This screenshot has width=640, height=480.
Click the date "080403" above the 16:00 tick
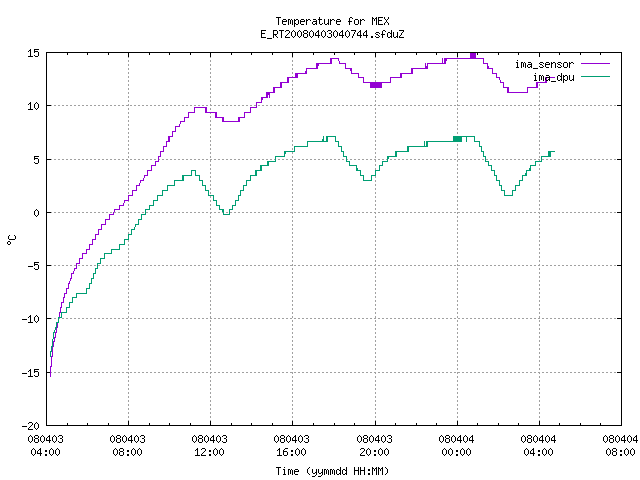[x=292, y=439]
